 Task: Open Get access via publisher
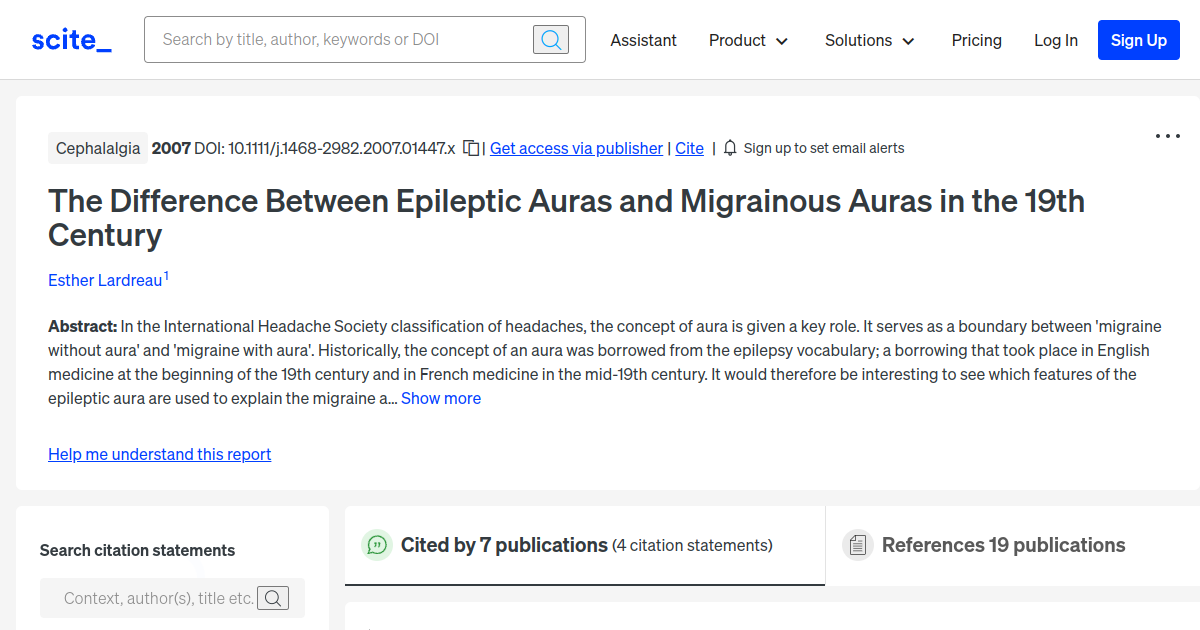coord(576,148)
